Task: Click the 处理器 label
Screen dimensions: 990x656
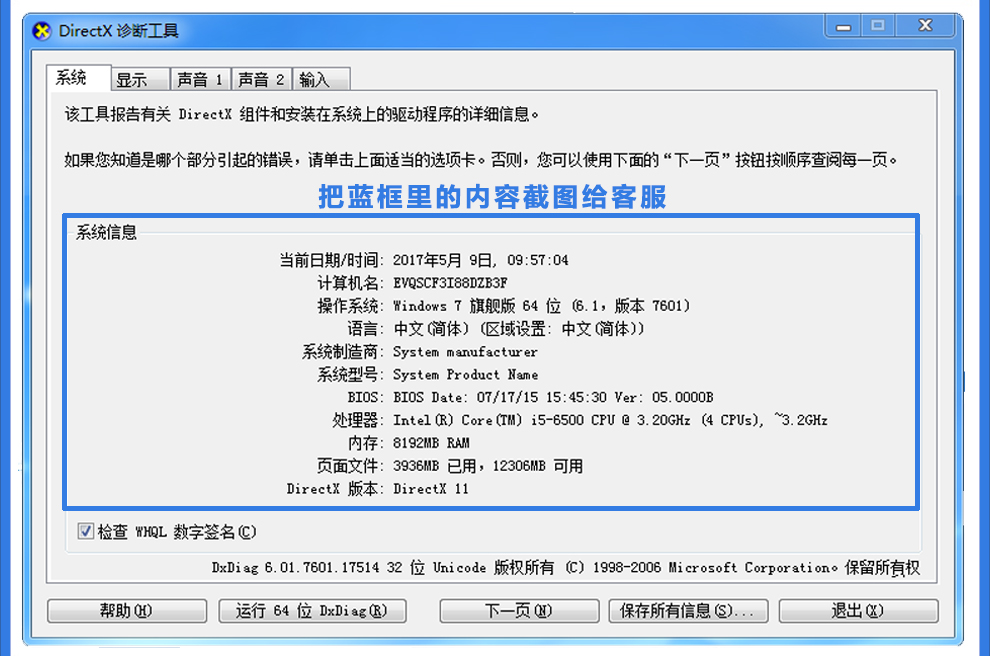Action: 357,420
